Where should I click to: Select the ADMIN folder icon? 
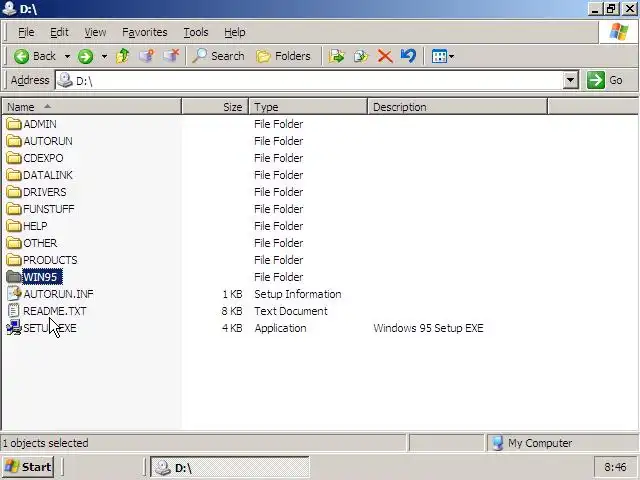(x=14, y=124)
